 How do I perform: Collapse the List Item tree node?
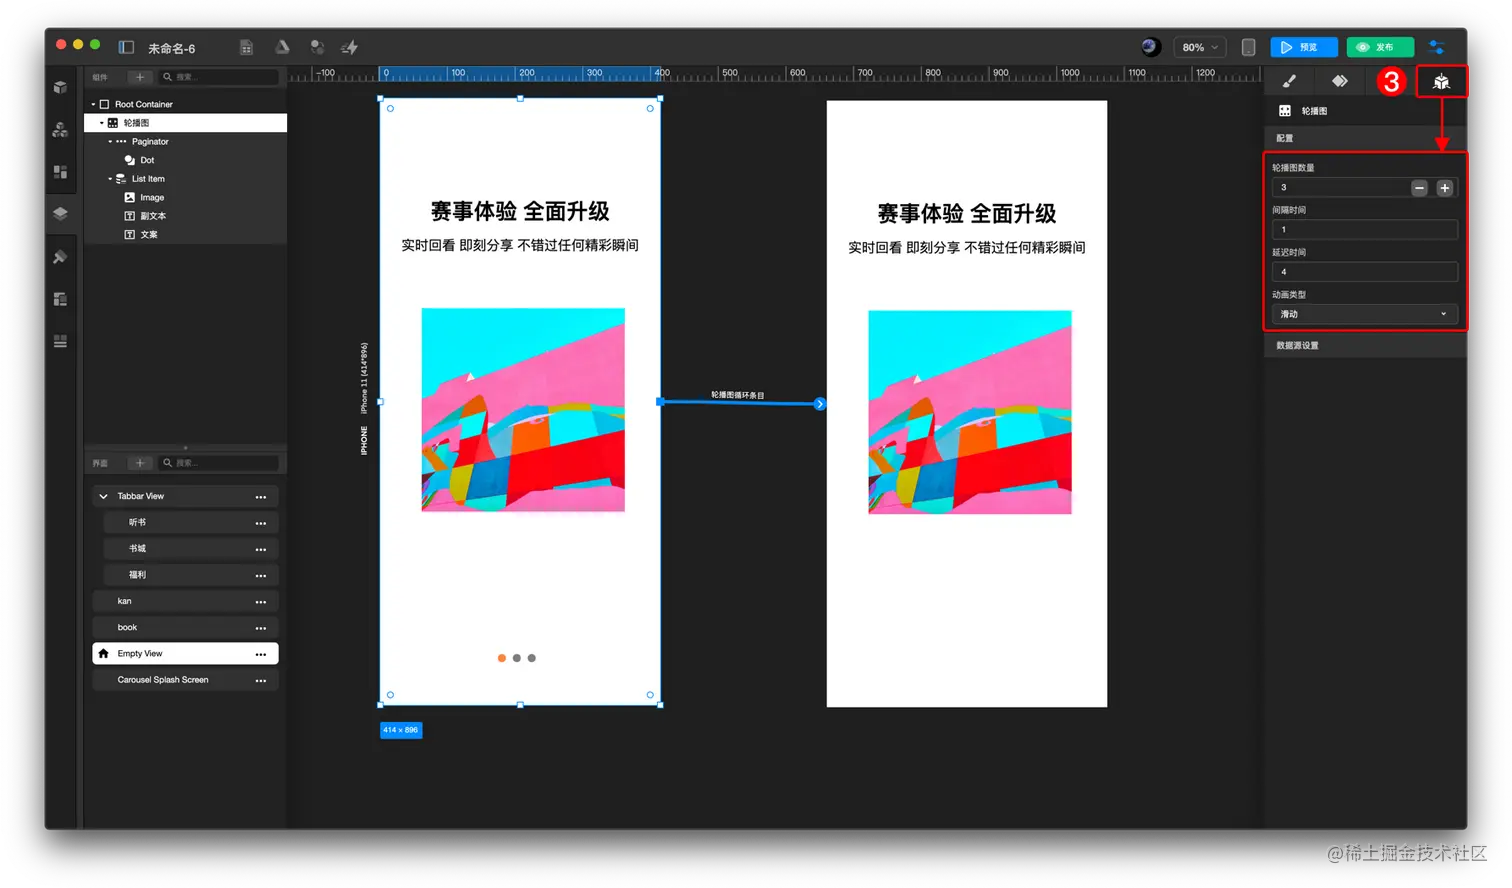(x=110, y=179)
